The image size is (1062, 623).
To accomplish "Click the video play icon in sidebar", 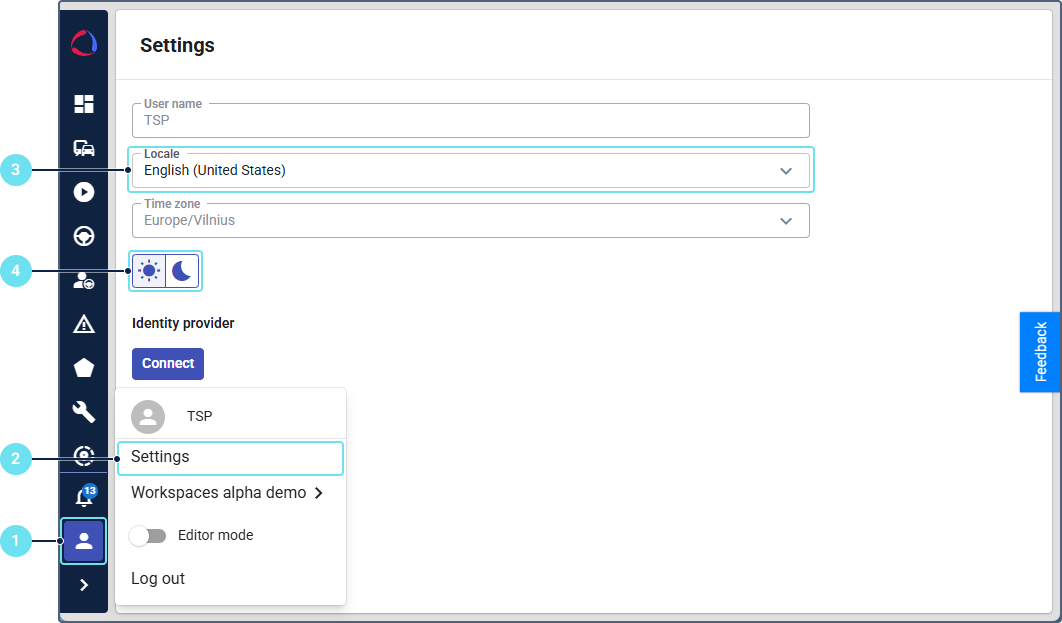I will tap(84, 192).
